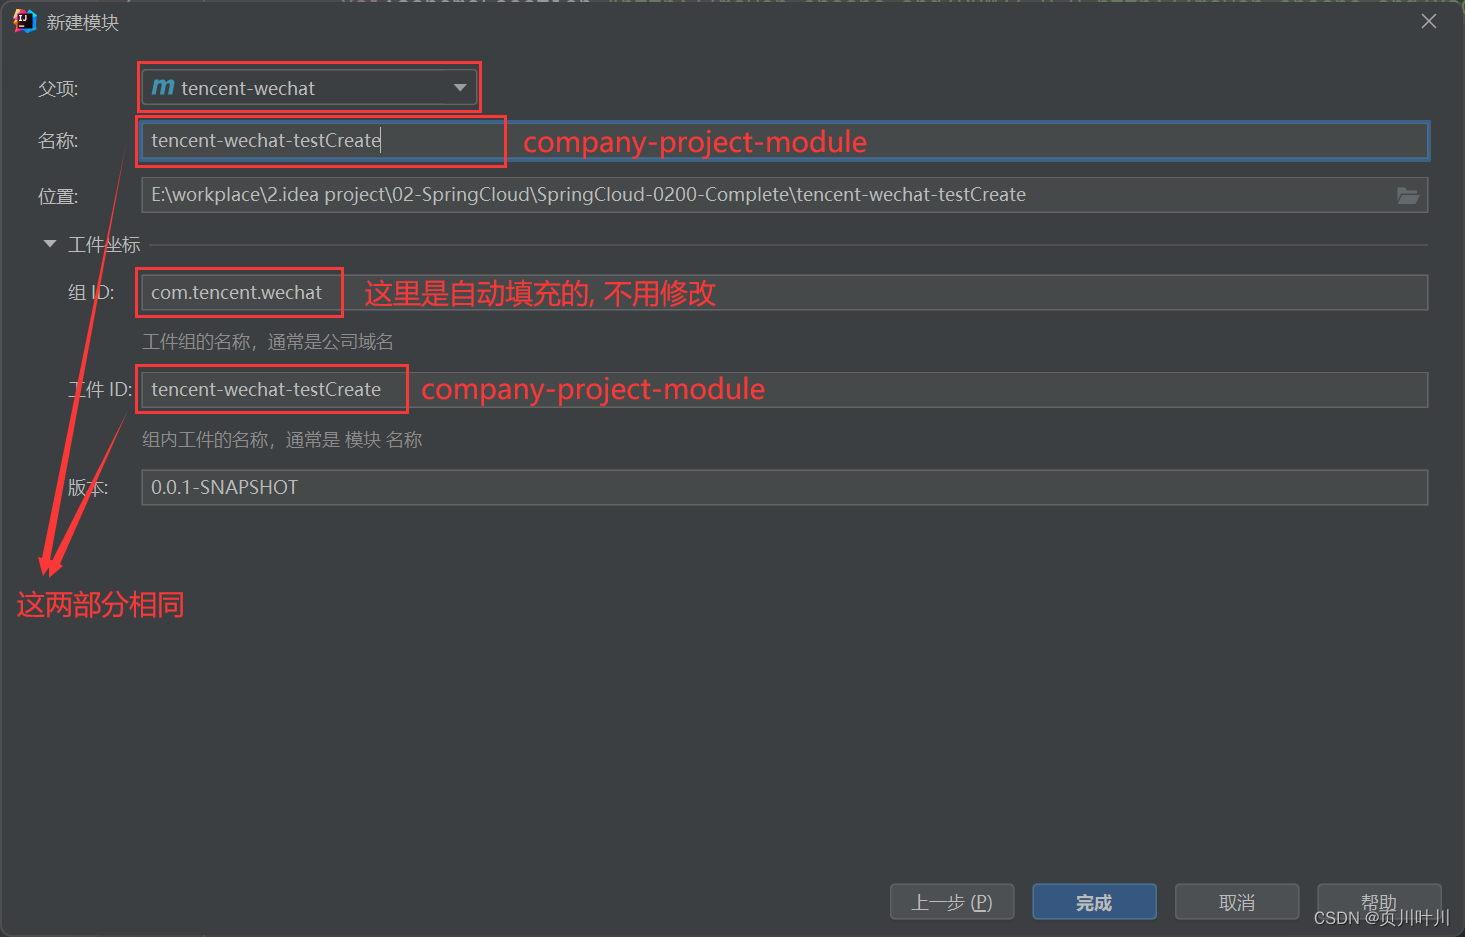Go back with 上一步 button
The height and width of the screenshot is (937, 1465).
(x=952, y=902)
